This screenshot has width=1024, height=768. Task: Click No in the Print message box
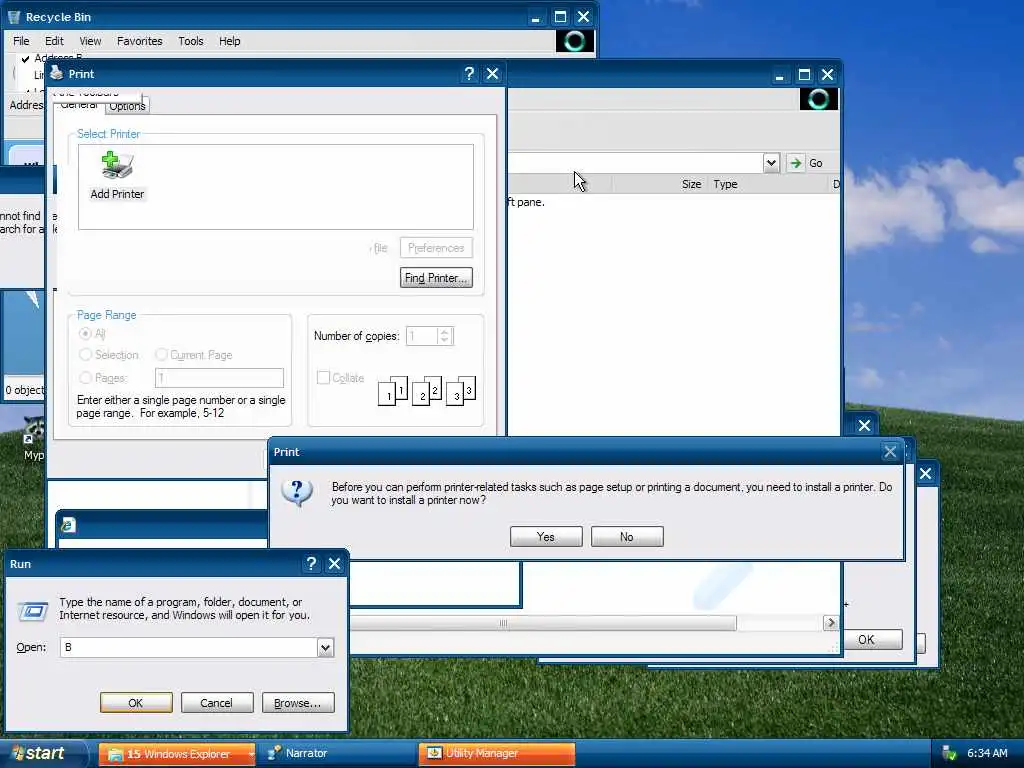click(627, 537)
